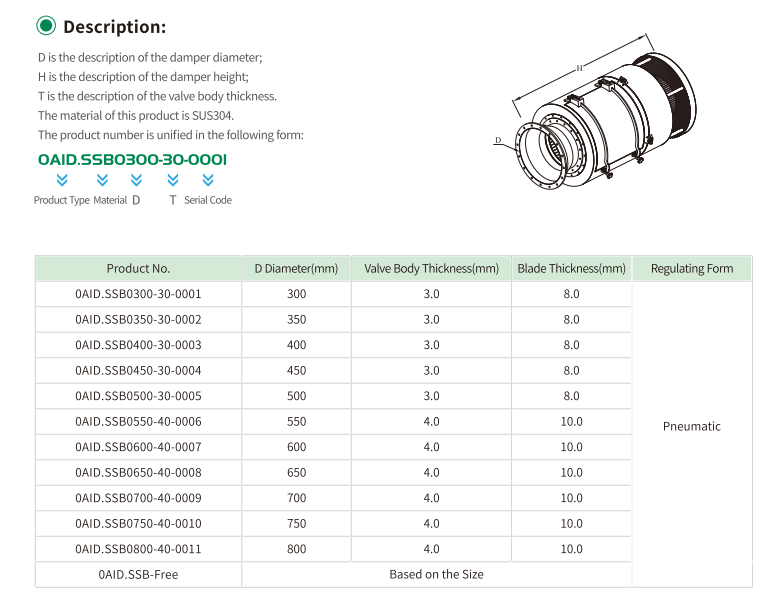
Task: Click the double chevron above Material
Action: pos(102,180)
